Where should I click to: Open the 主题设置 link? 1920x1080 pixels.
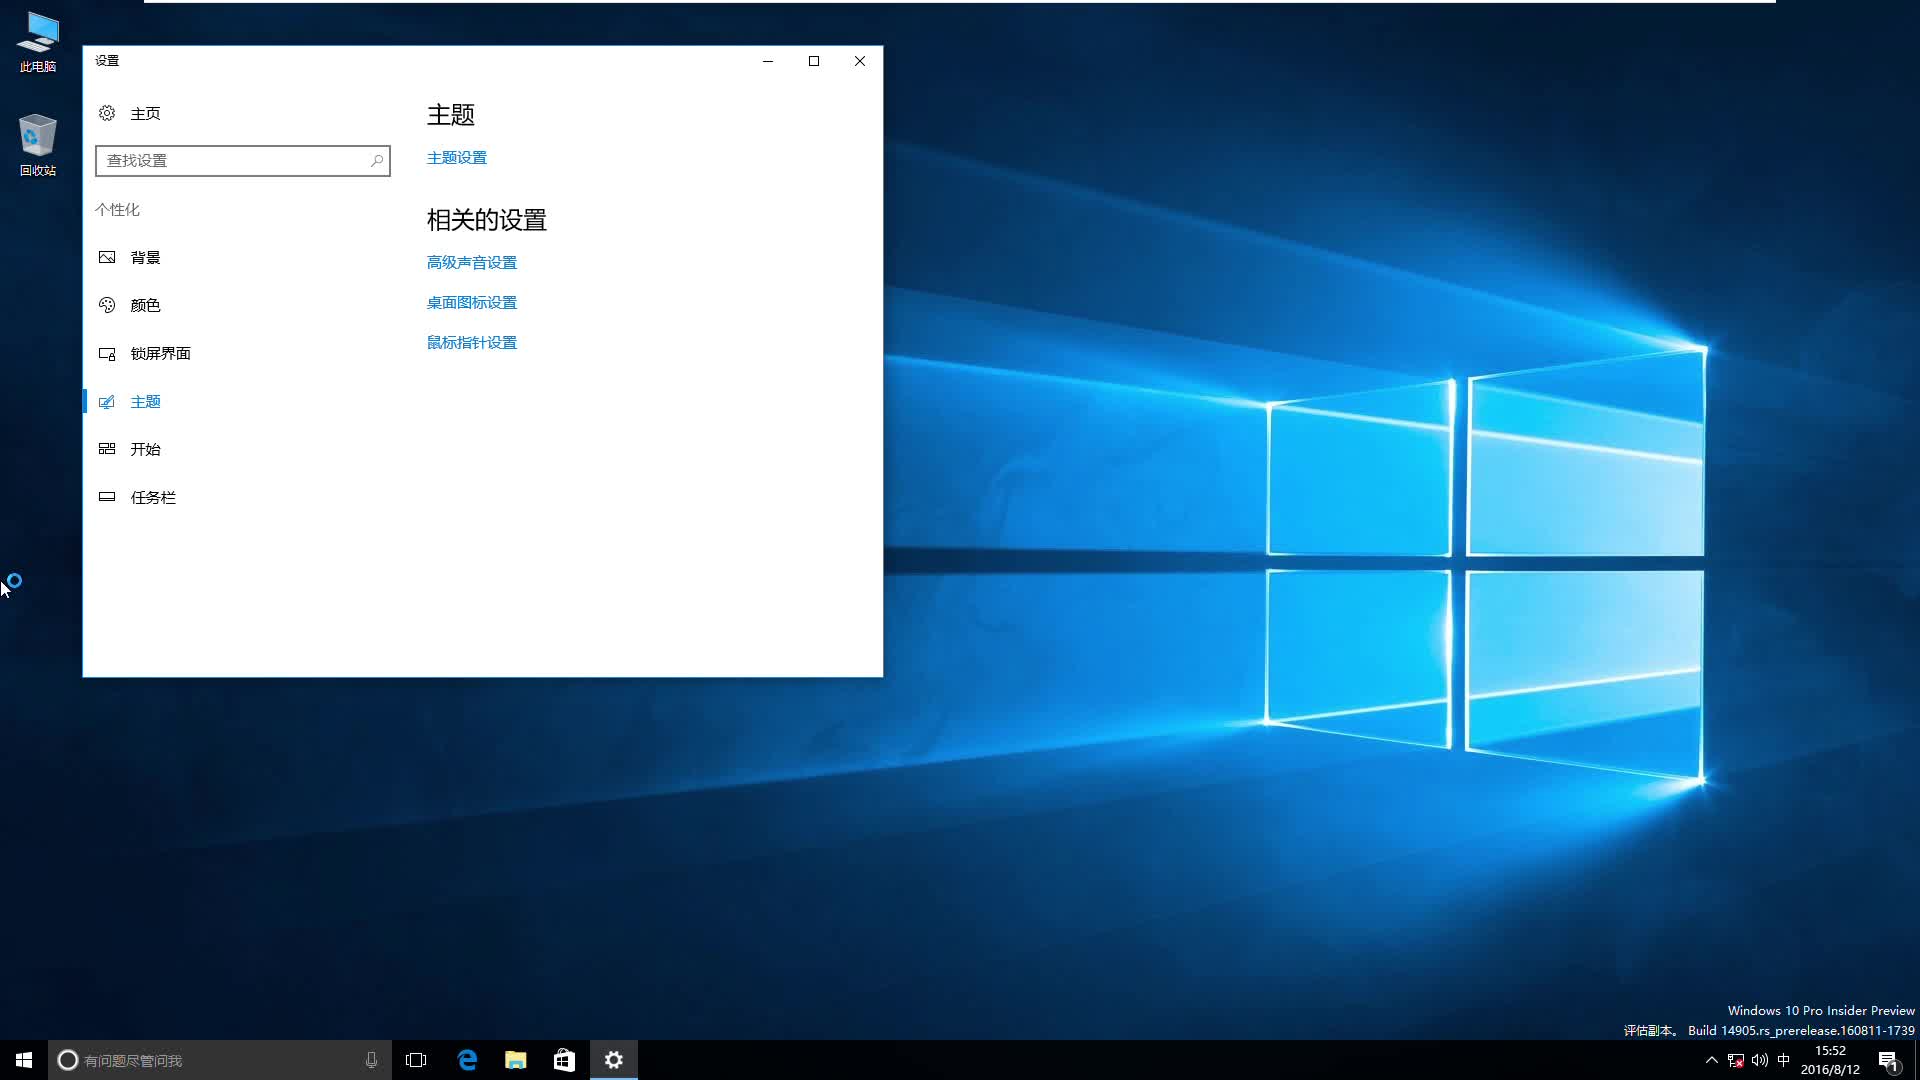pos(456,157)
